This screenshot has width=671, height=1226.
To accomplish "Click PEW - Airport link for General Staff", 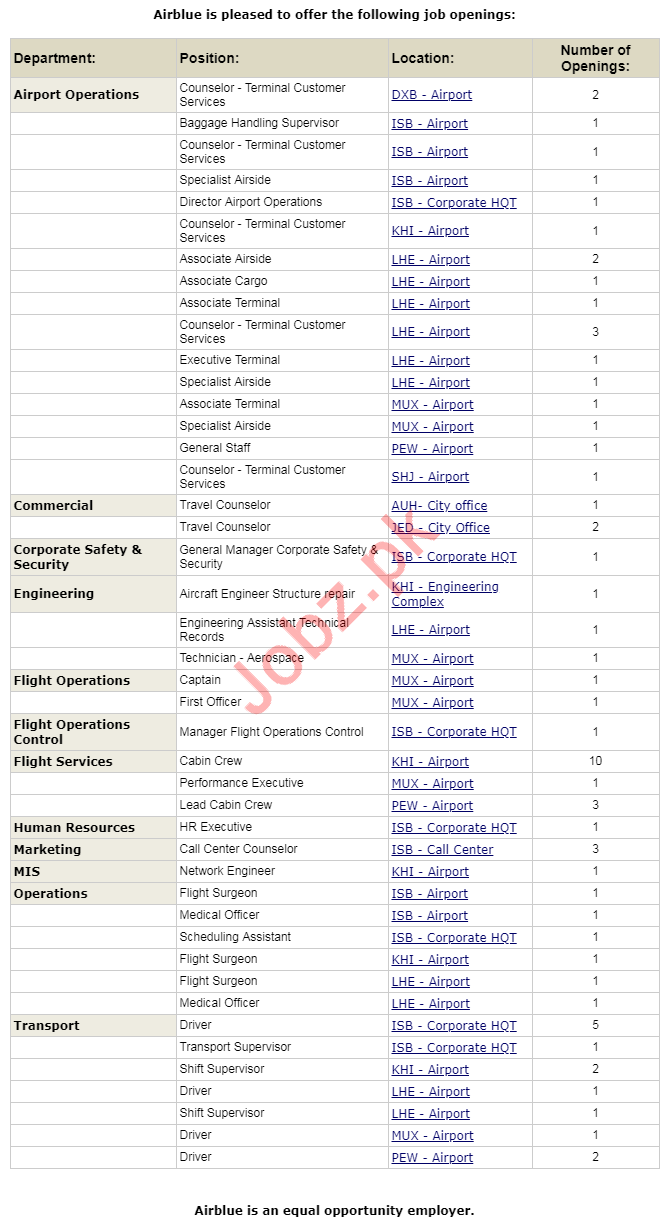I will coord(432,449).
